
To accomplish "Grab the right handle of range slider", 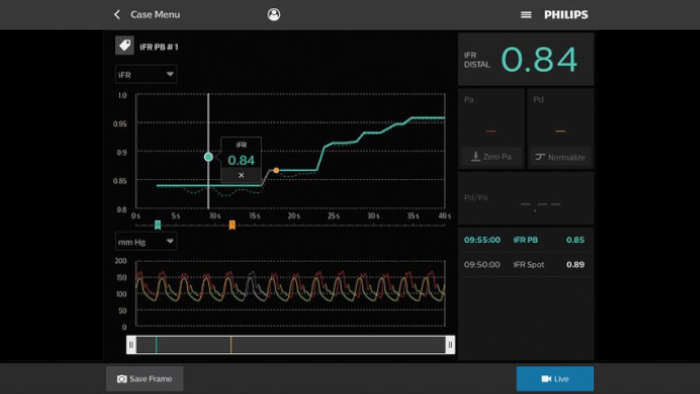I will 450,345.
